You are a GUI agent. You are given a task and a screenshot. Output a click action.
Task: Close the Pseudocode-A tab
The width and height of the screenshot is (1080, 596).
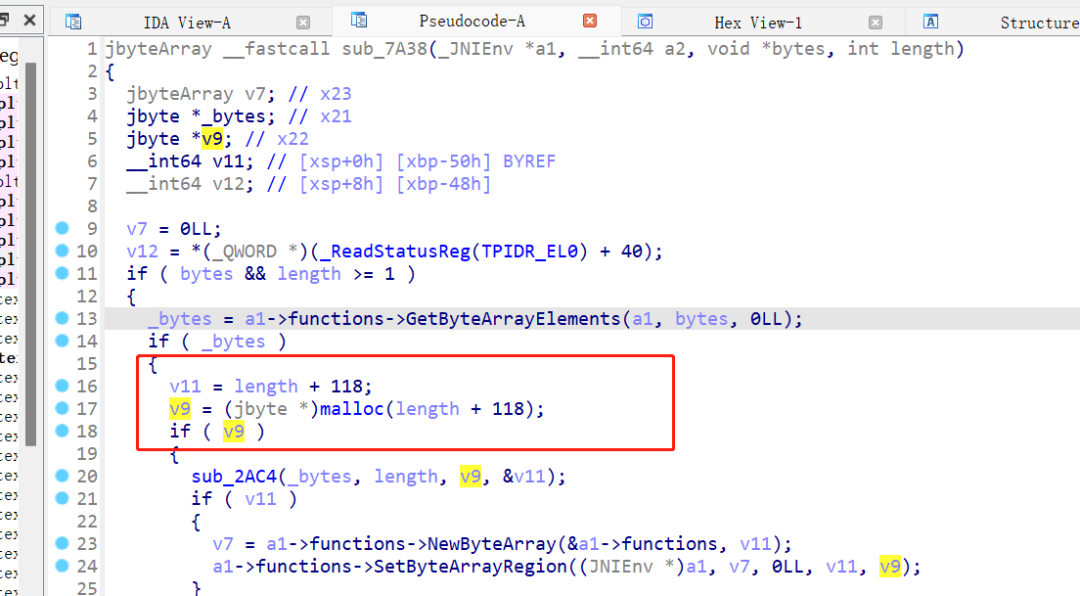(x=590, y=21)
